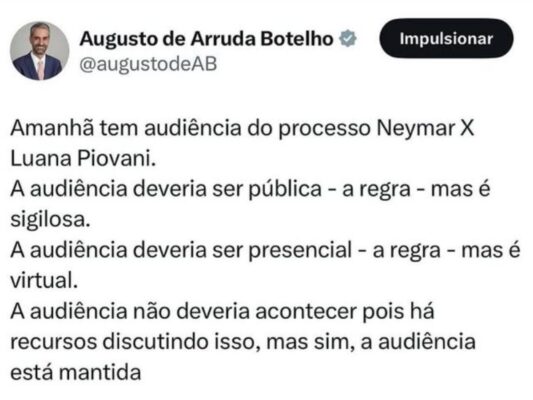The width and height of the screenshot is (533, 400).
Task: Click the word discutindo in the tweet
Action: pos(156,342)
